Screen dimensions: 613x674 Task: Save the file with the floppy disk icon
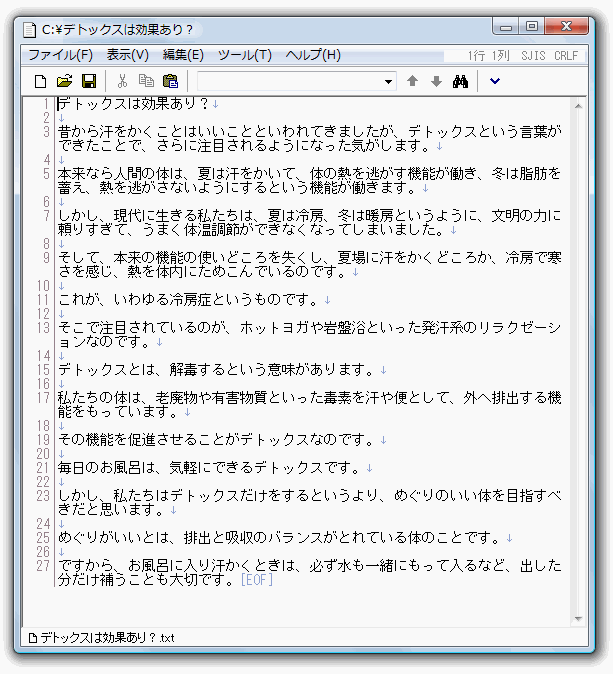click(89, 81)
